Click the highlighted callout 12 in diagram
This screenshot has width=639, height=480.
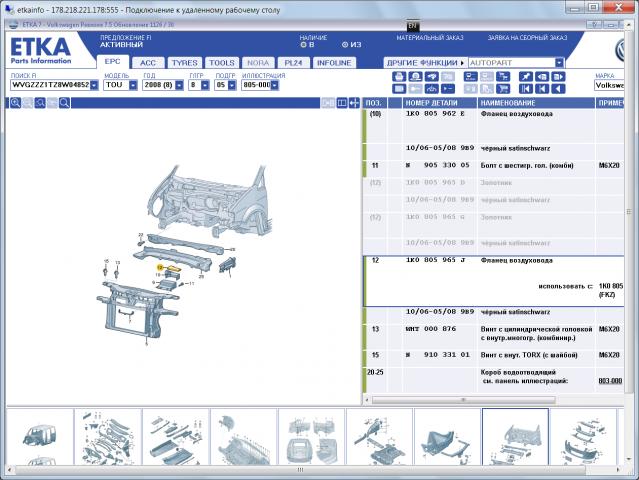click(x=160, y=267)
